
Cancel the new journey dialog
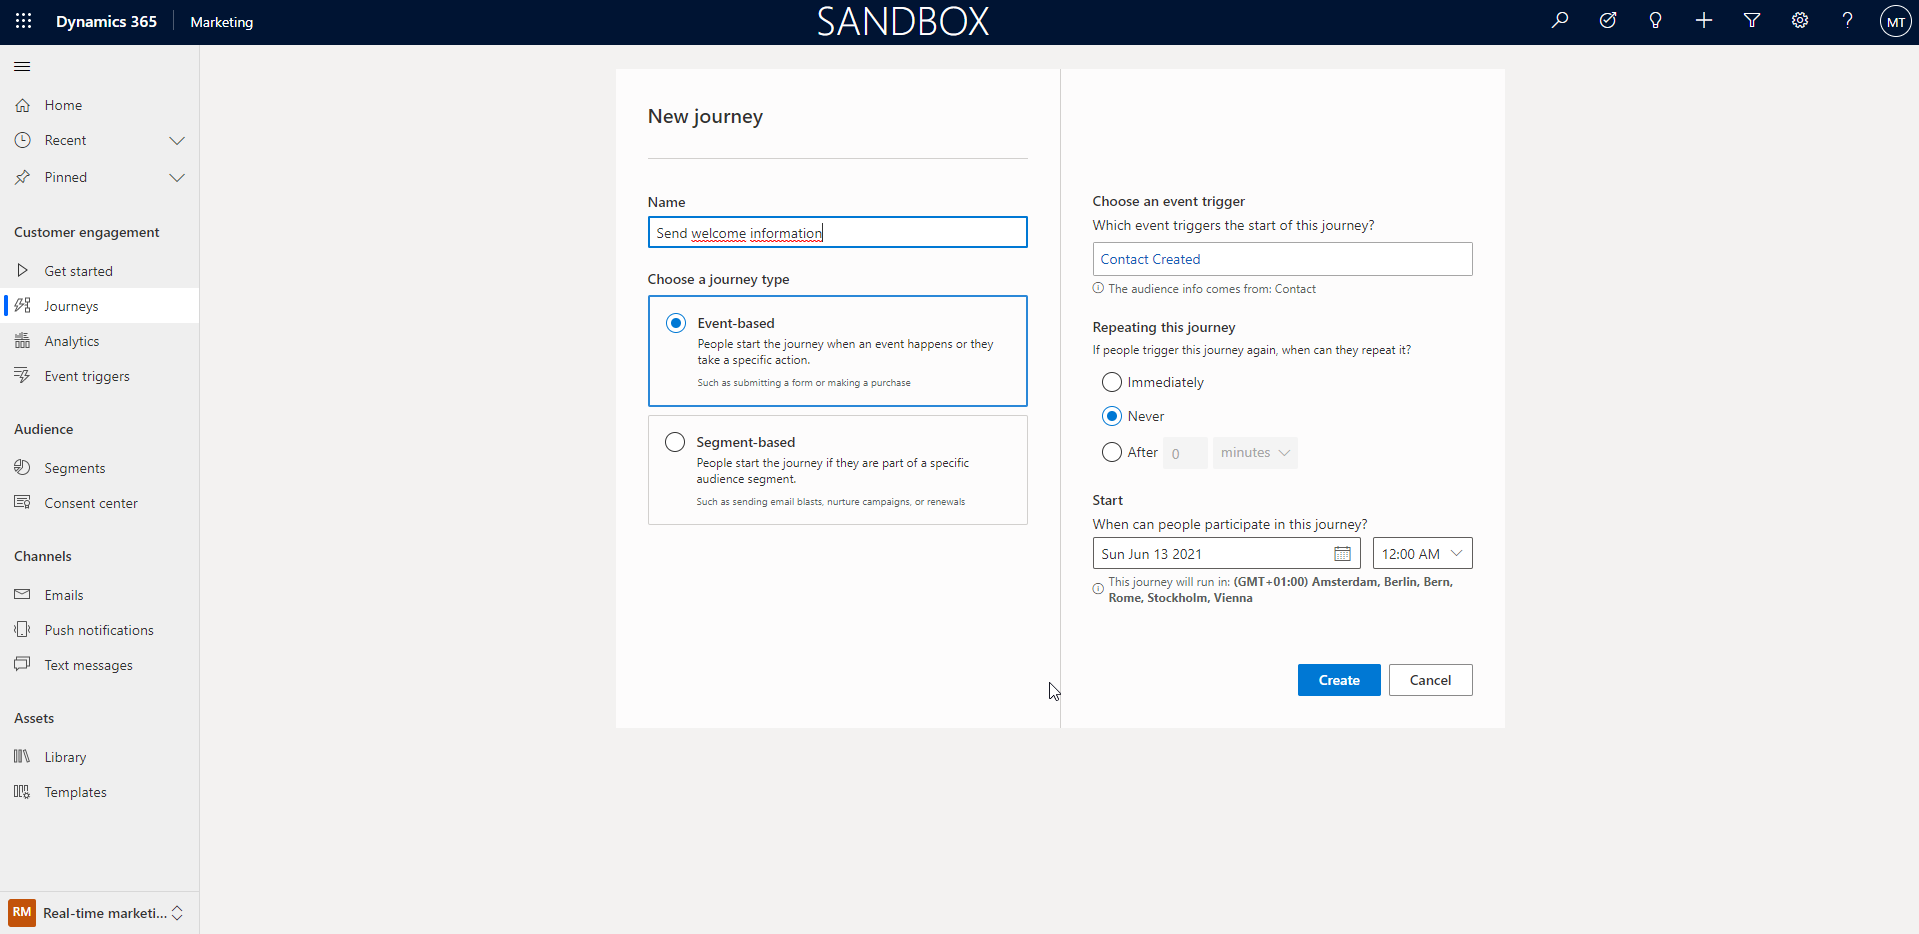[1429, 680]
